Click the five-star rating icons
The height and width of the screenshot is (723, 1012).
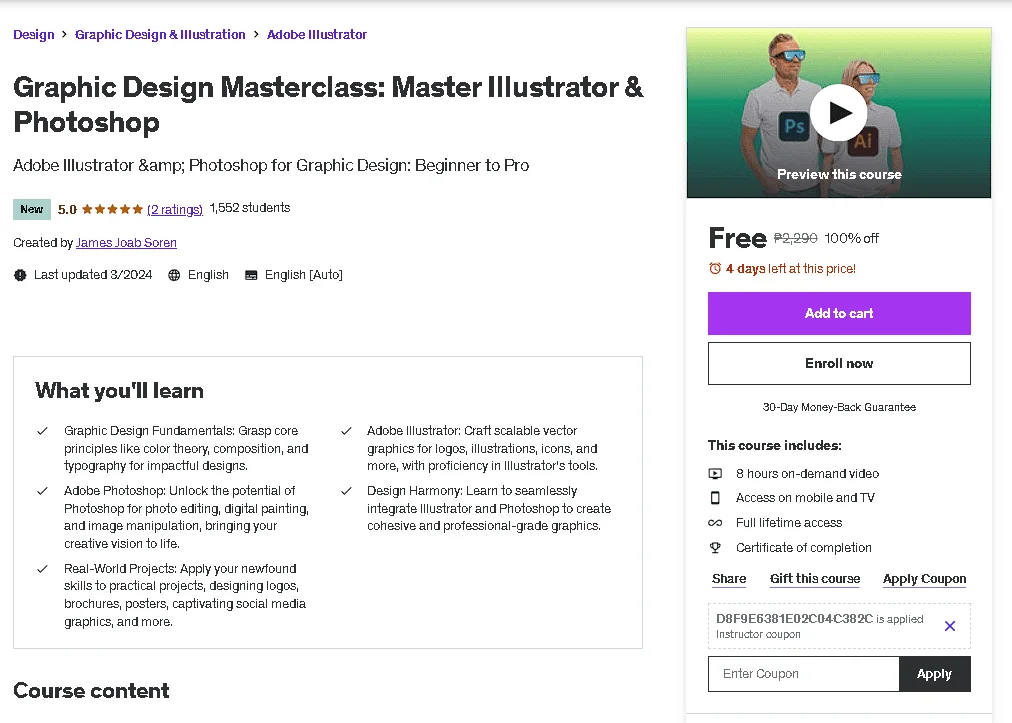click(112, 209)
